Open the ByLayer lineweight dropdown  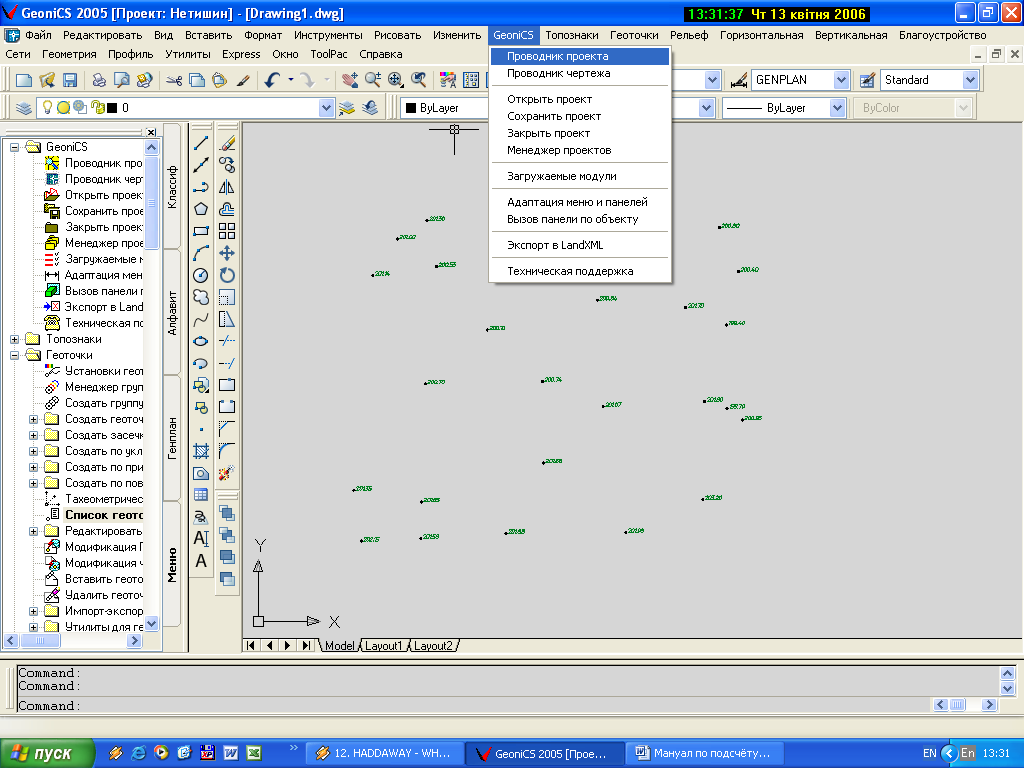coord(837,108)
